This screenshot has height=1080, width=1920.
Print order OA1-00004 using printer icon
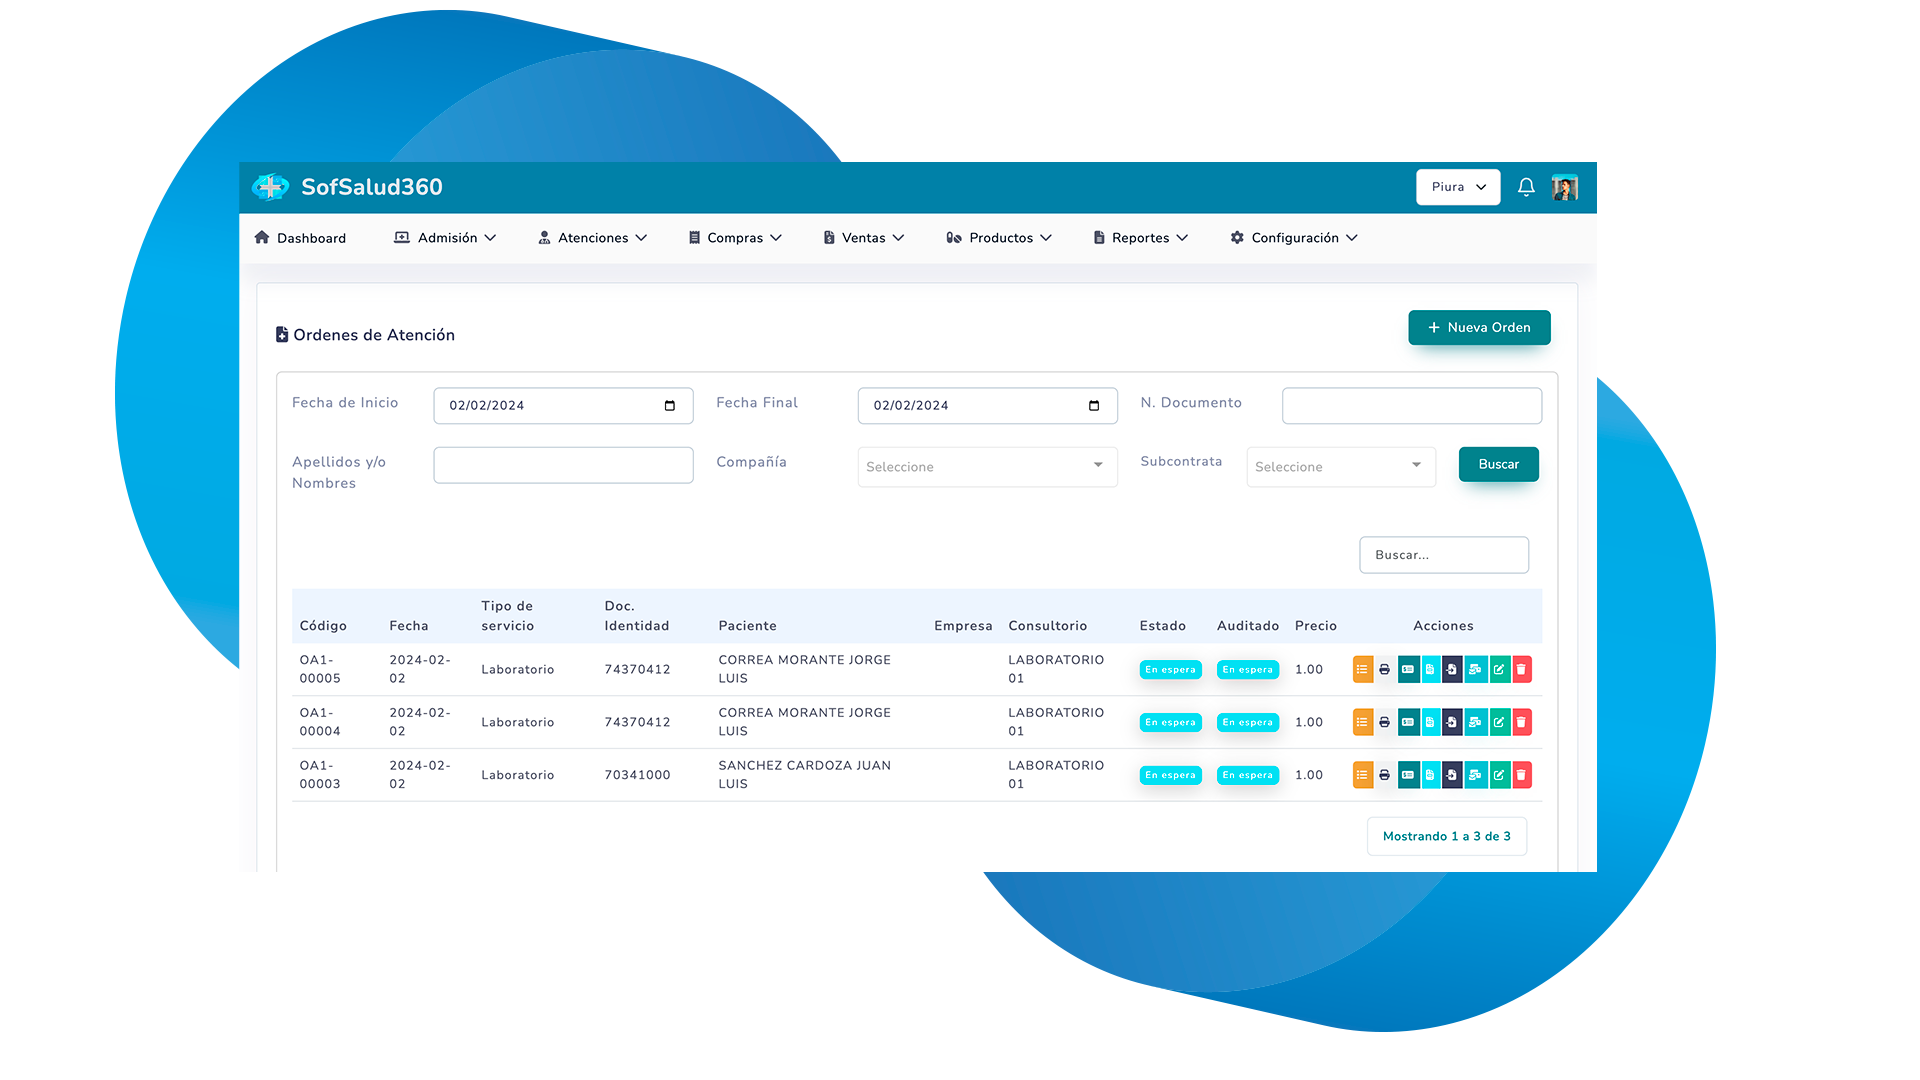point(1385,722)
